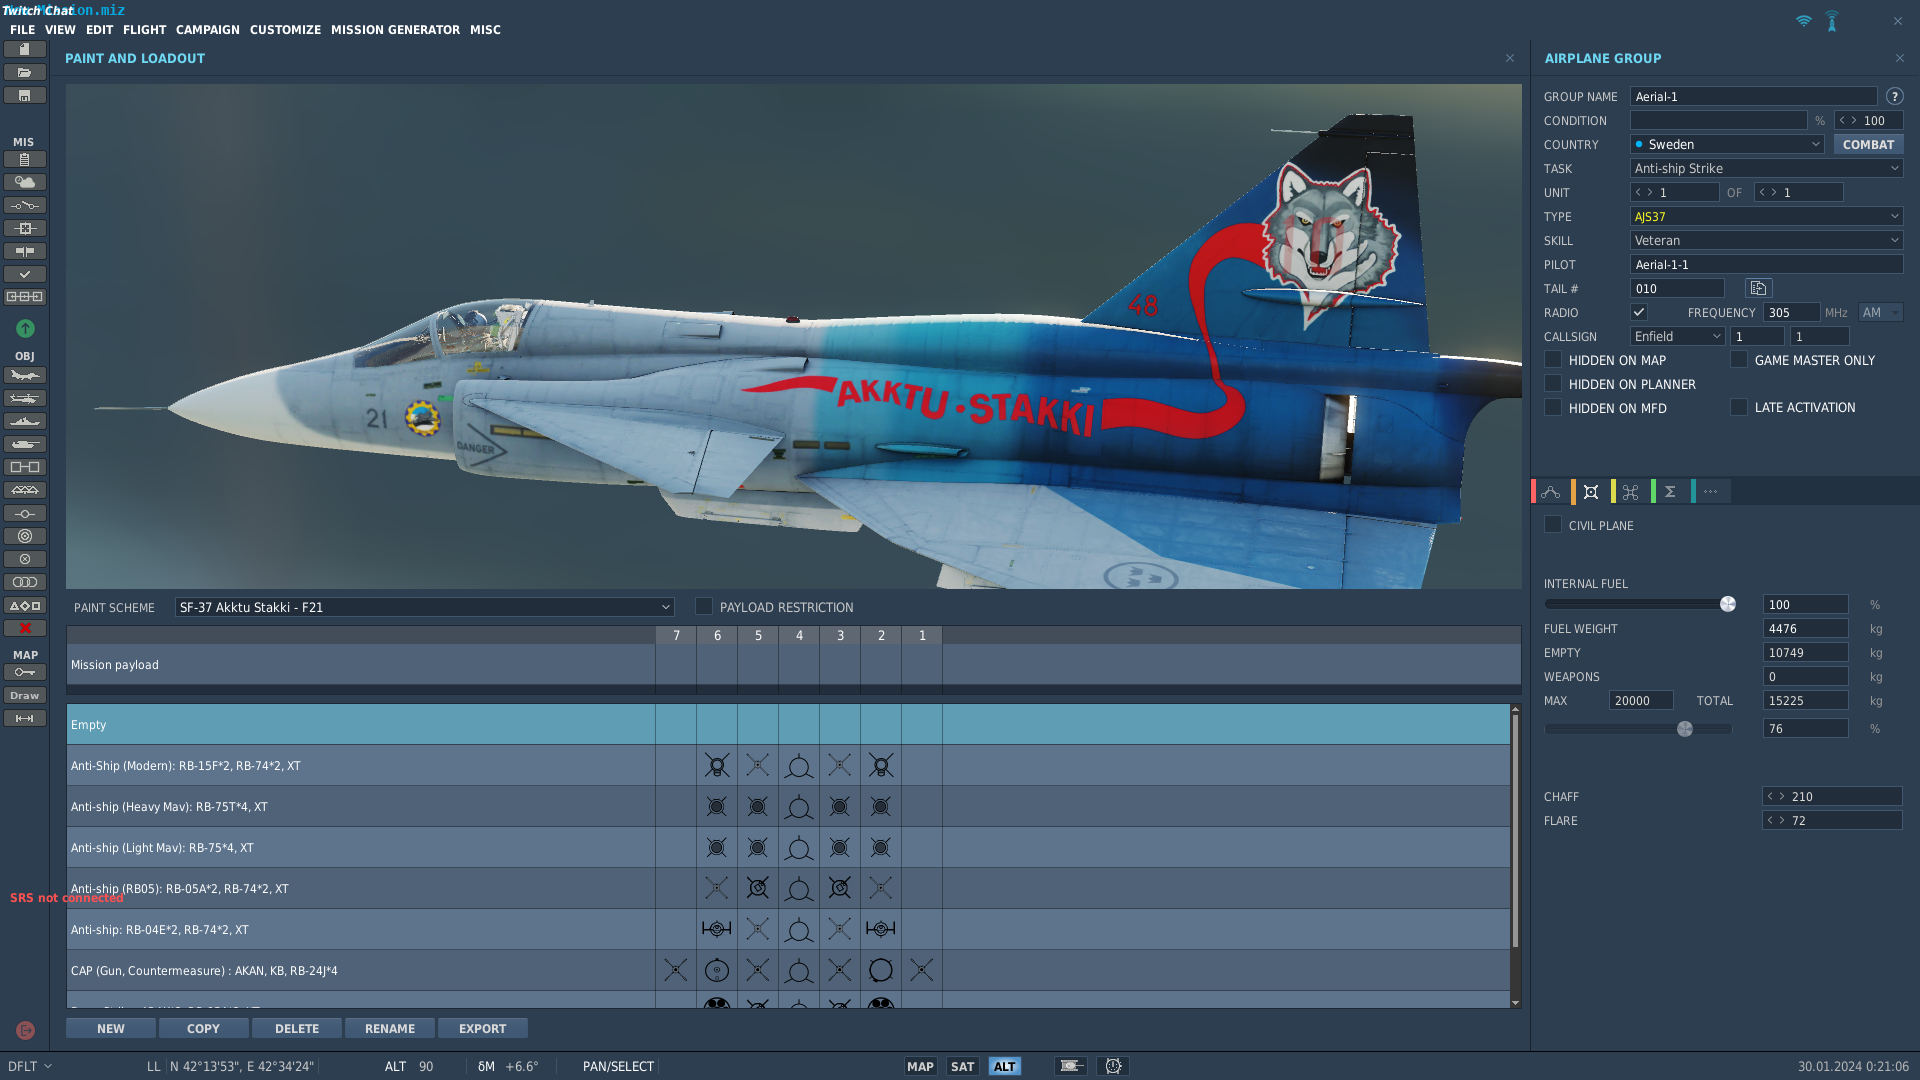1920x1080 pixels.
Task: Click the exit icon at bottom left
Action: coord(25,1030)
